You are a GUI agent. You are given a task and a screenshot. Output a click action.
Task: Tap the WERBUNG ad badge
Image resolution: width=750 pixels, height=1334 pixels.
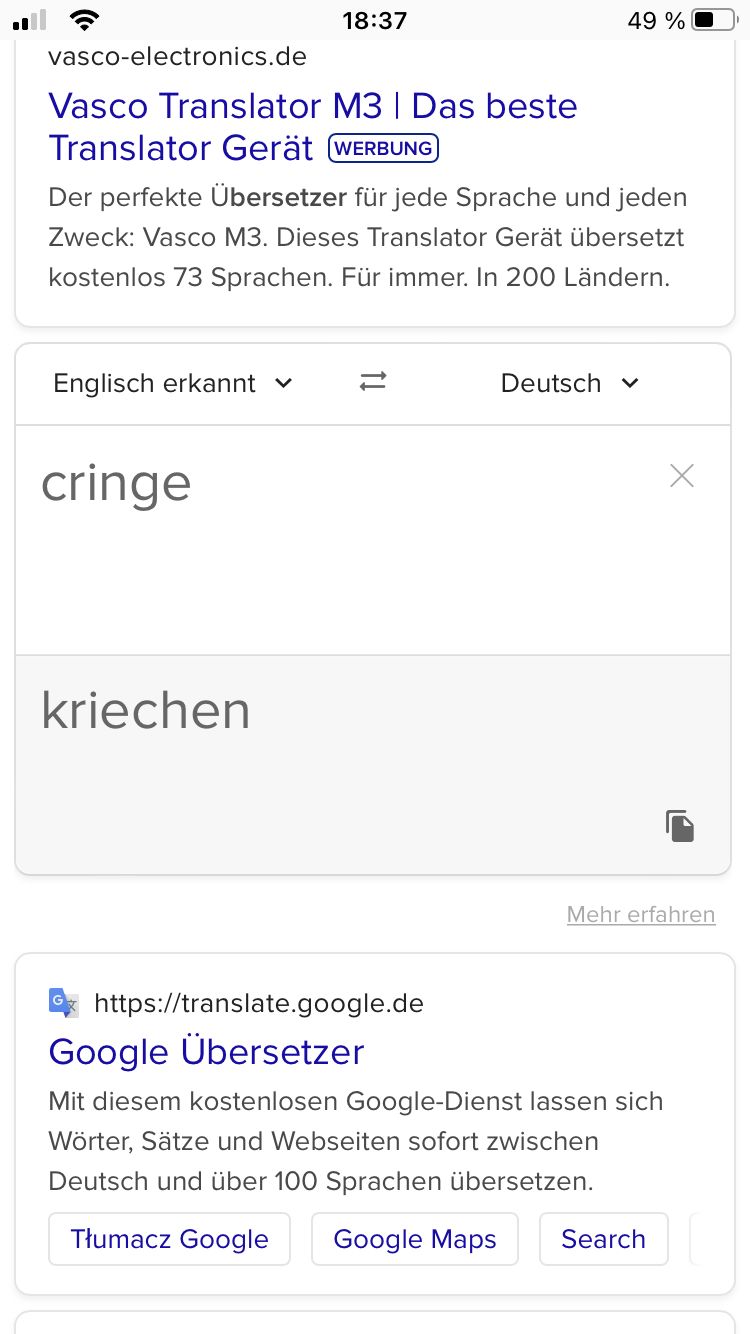click(383, 149)
